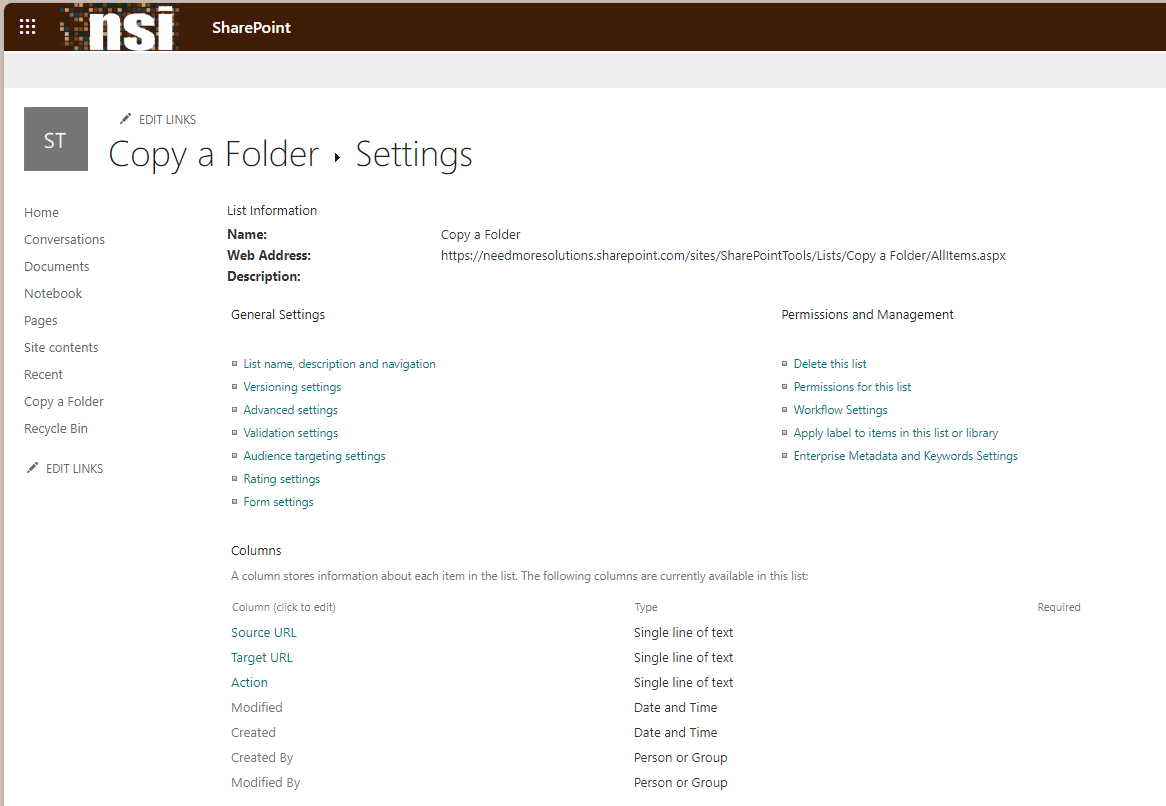This screenshot has width=1166, height=806.
Task: Edit the Source URL column
Action: click(x=263, y=633)
